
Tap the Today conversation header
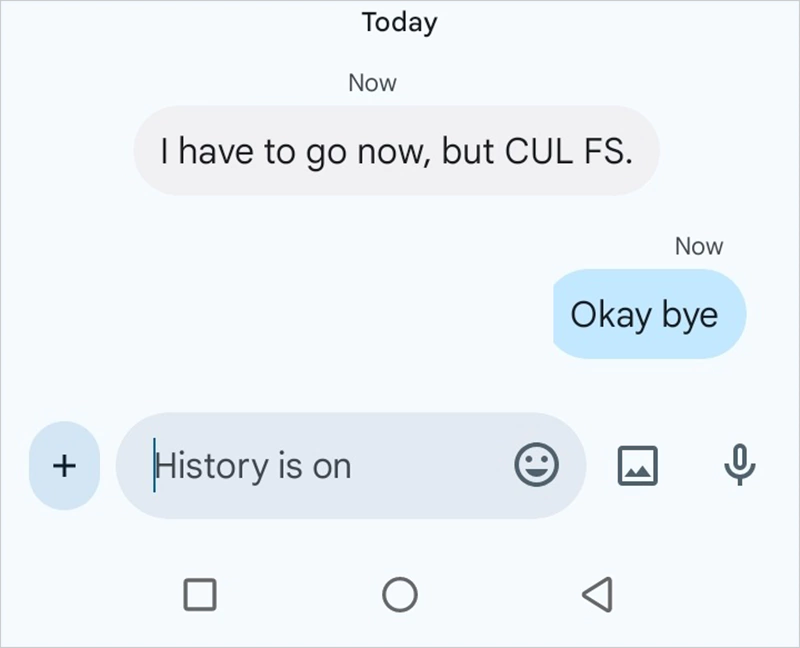tap(398, 22)
